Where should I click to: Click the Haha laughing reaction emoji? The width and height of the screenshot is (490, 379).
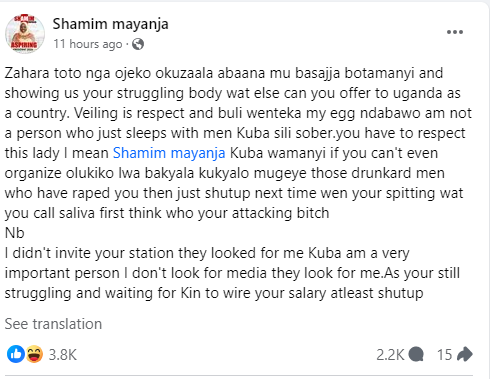pyautogui.click(x=34, y=354)
